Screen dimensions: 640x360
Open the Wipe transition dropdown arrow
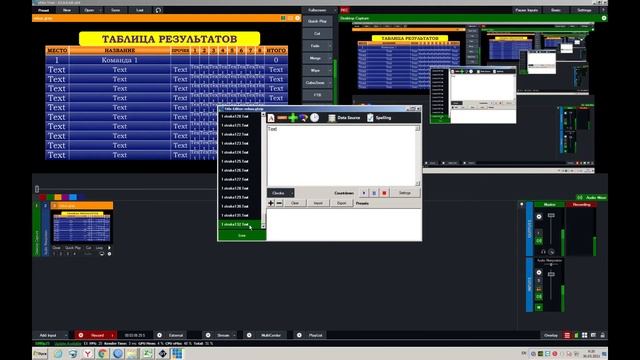click(x=330, y=70)
